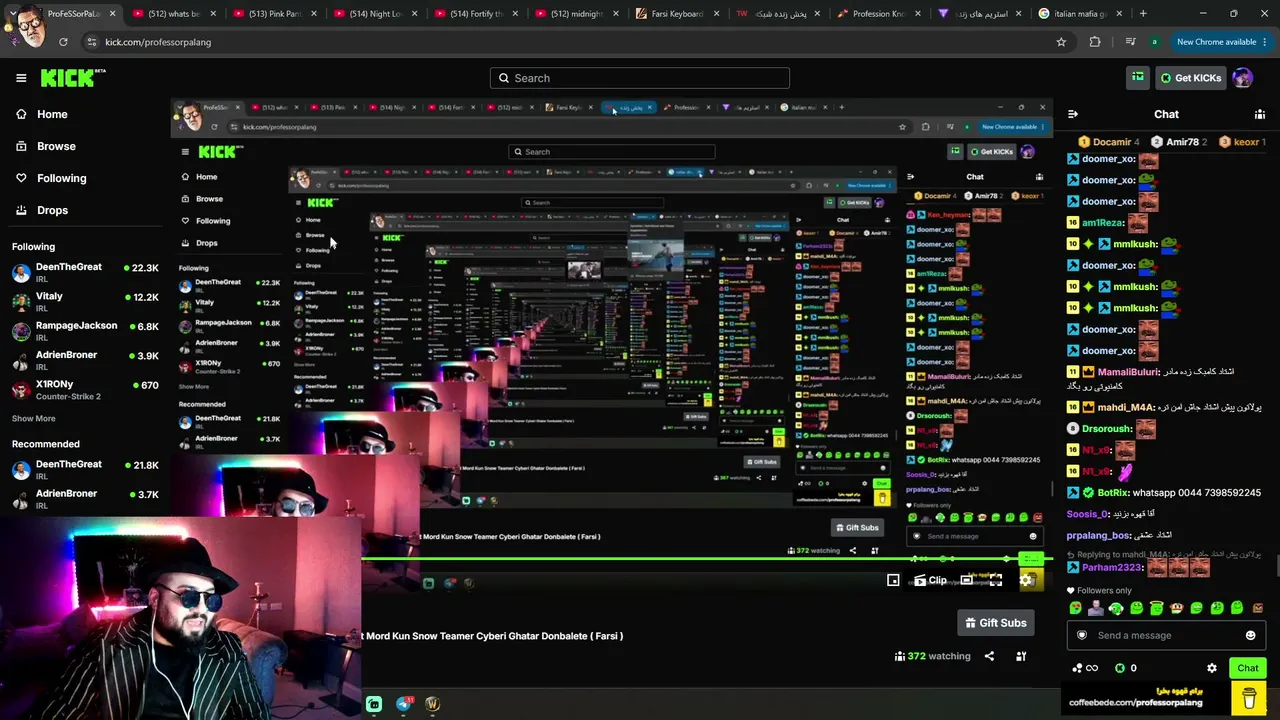Open X1RONy's Counter-Strike 2 channel
This screenshot has height=720, width=1280.
click(85, 390)
